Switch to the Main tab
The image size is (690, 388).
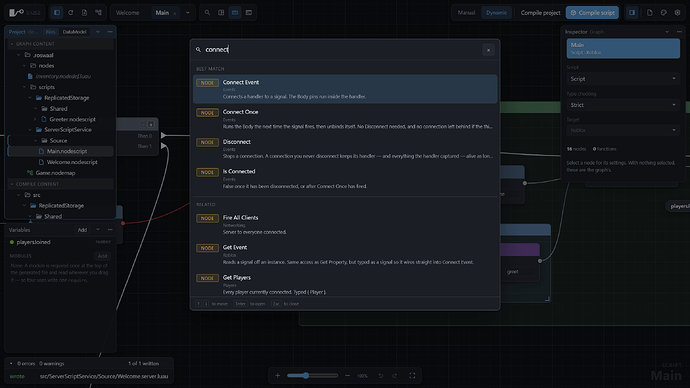point(162,13)
